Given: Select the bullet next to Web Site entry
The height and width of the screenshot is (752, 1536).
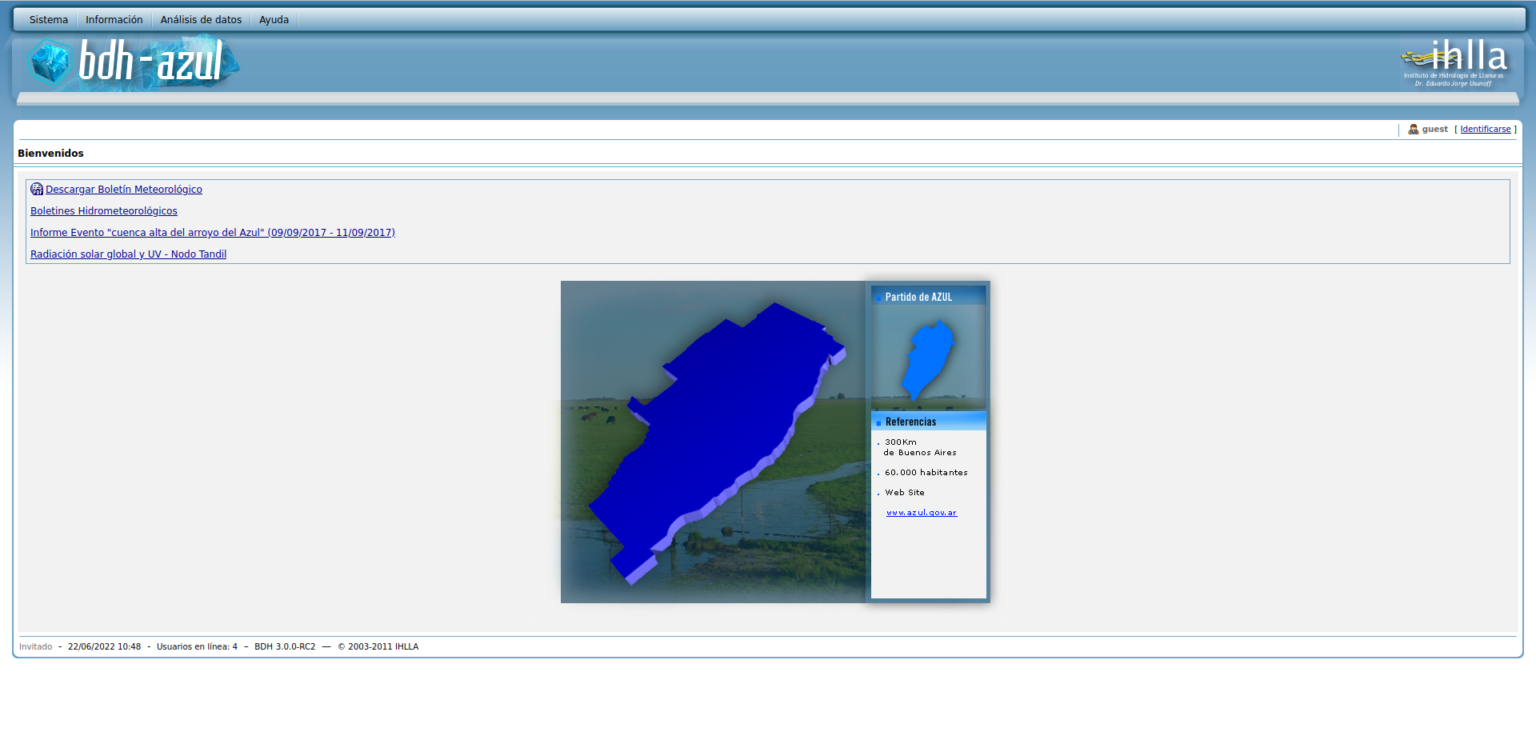Looking at the screenshot, I should tap(879, 493).
